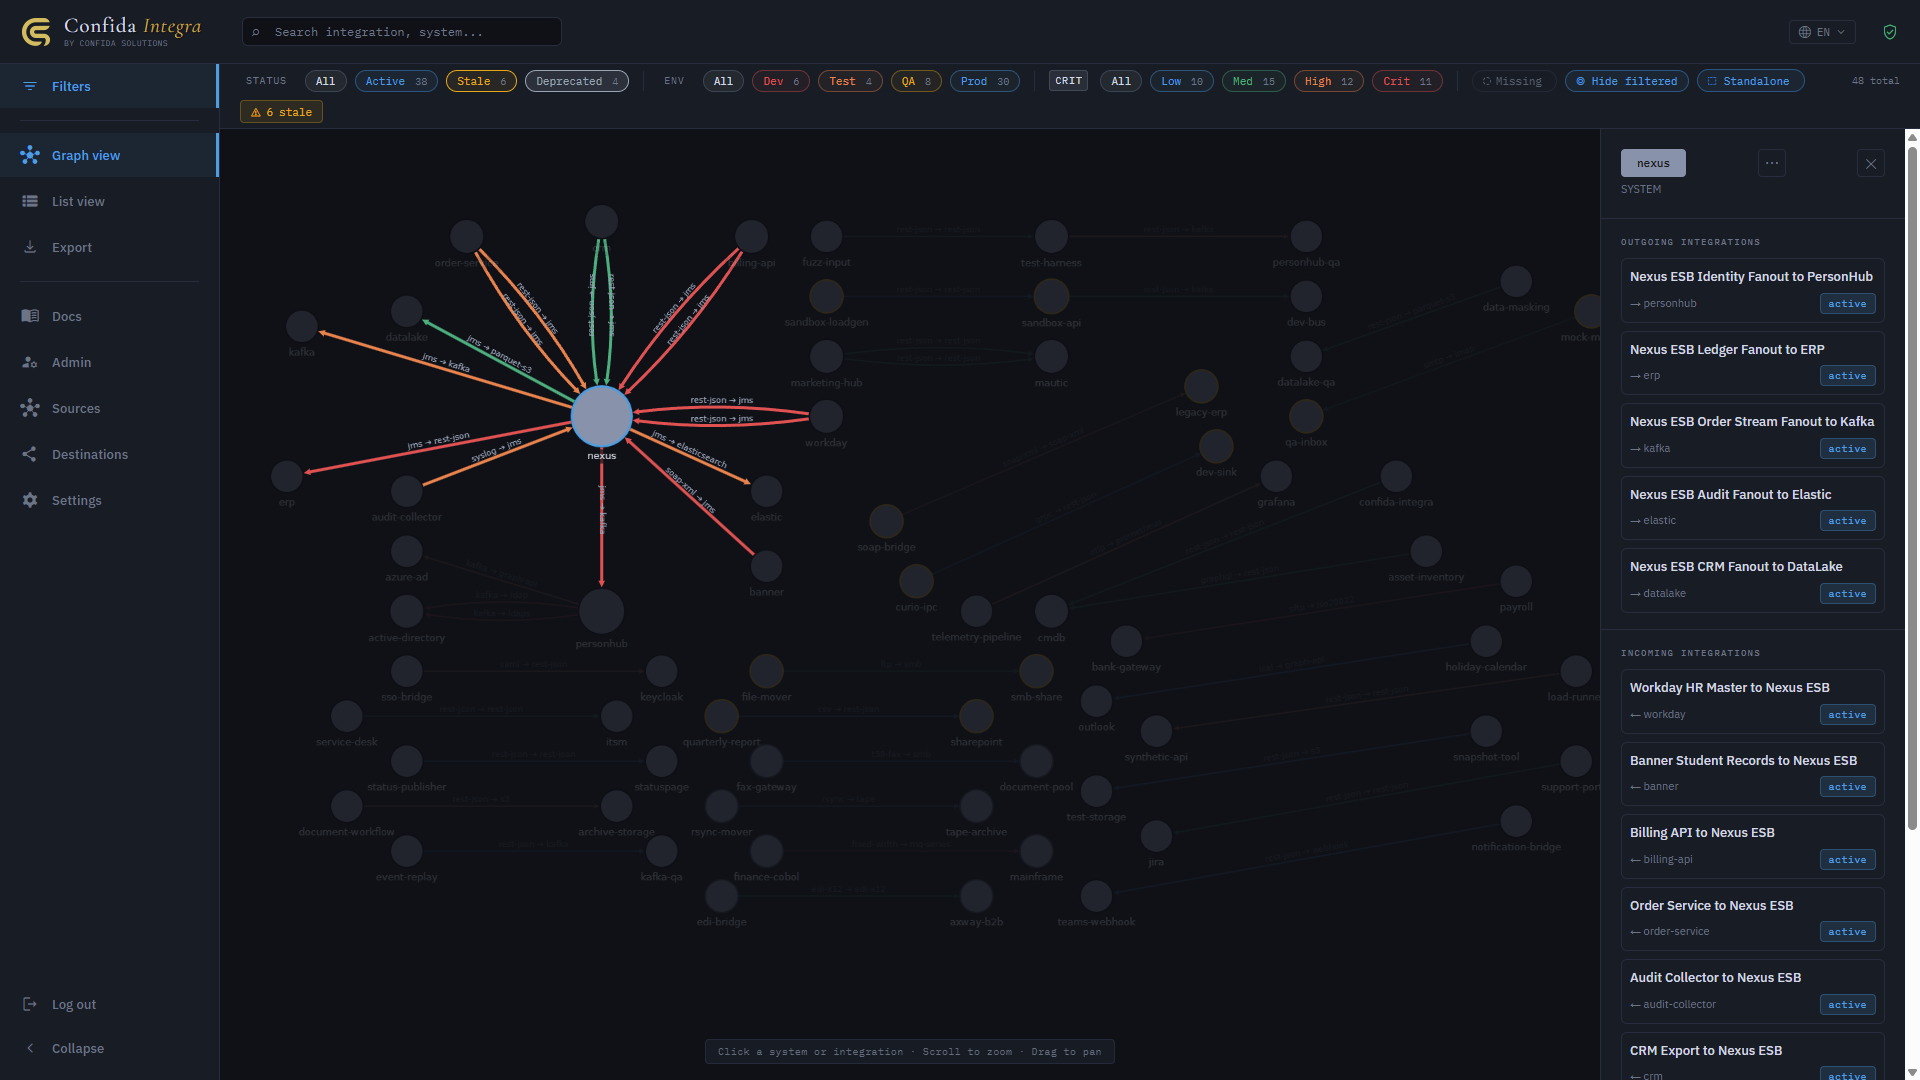Open Workday HR Master to Nexus ESB
Screen dimensions: 1920x1080
coord(1752,701)
